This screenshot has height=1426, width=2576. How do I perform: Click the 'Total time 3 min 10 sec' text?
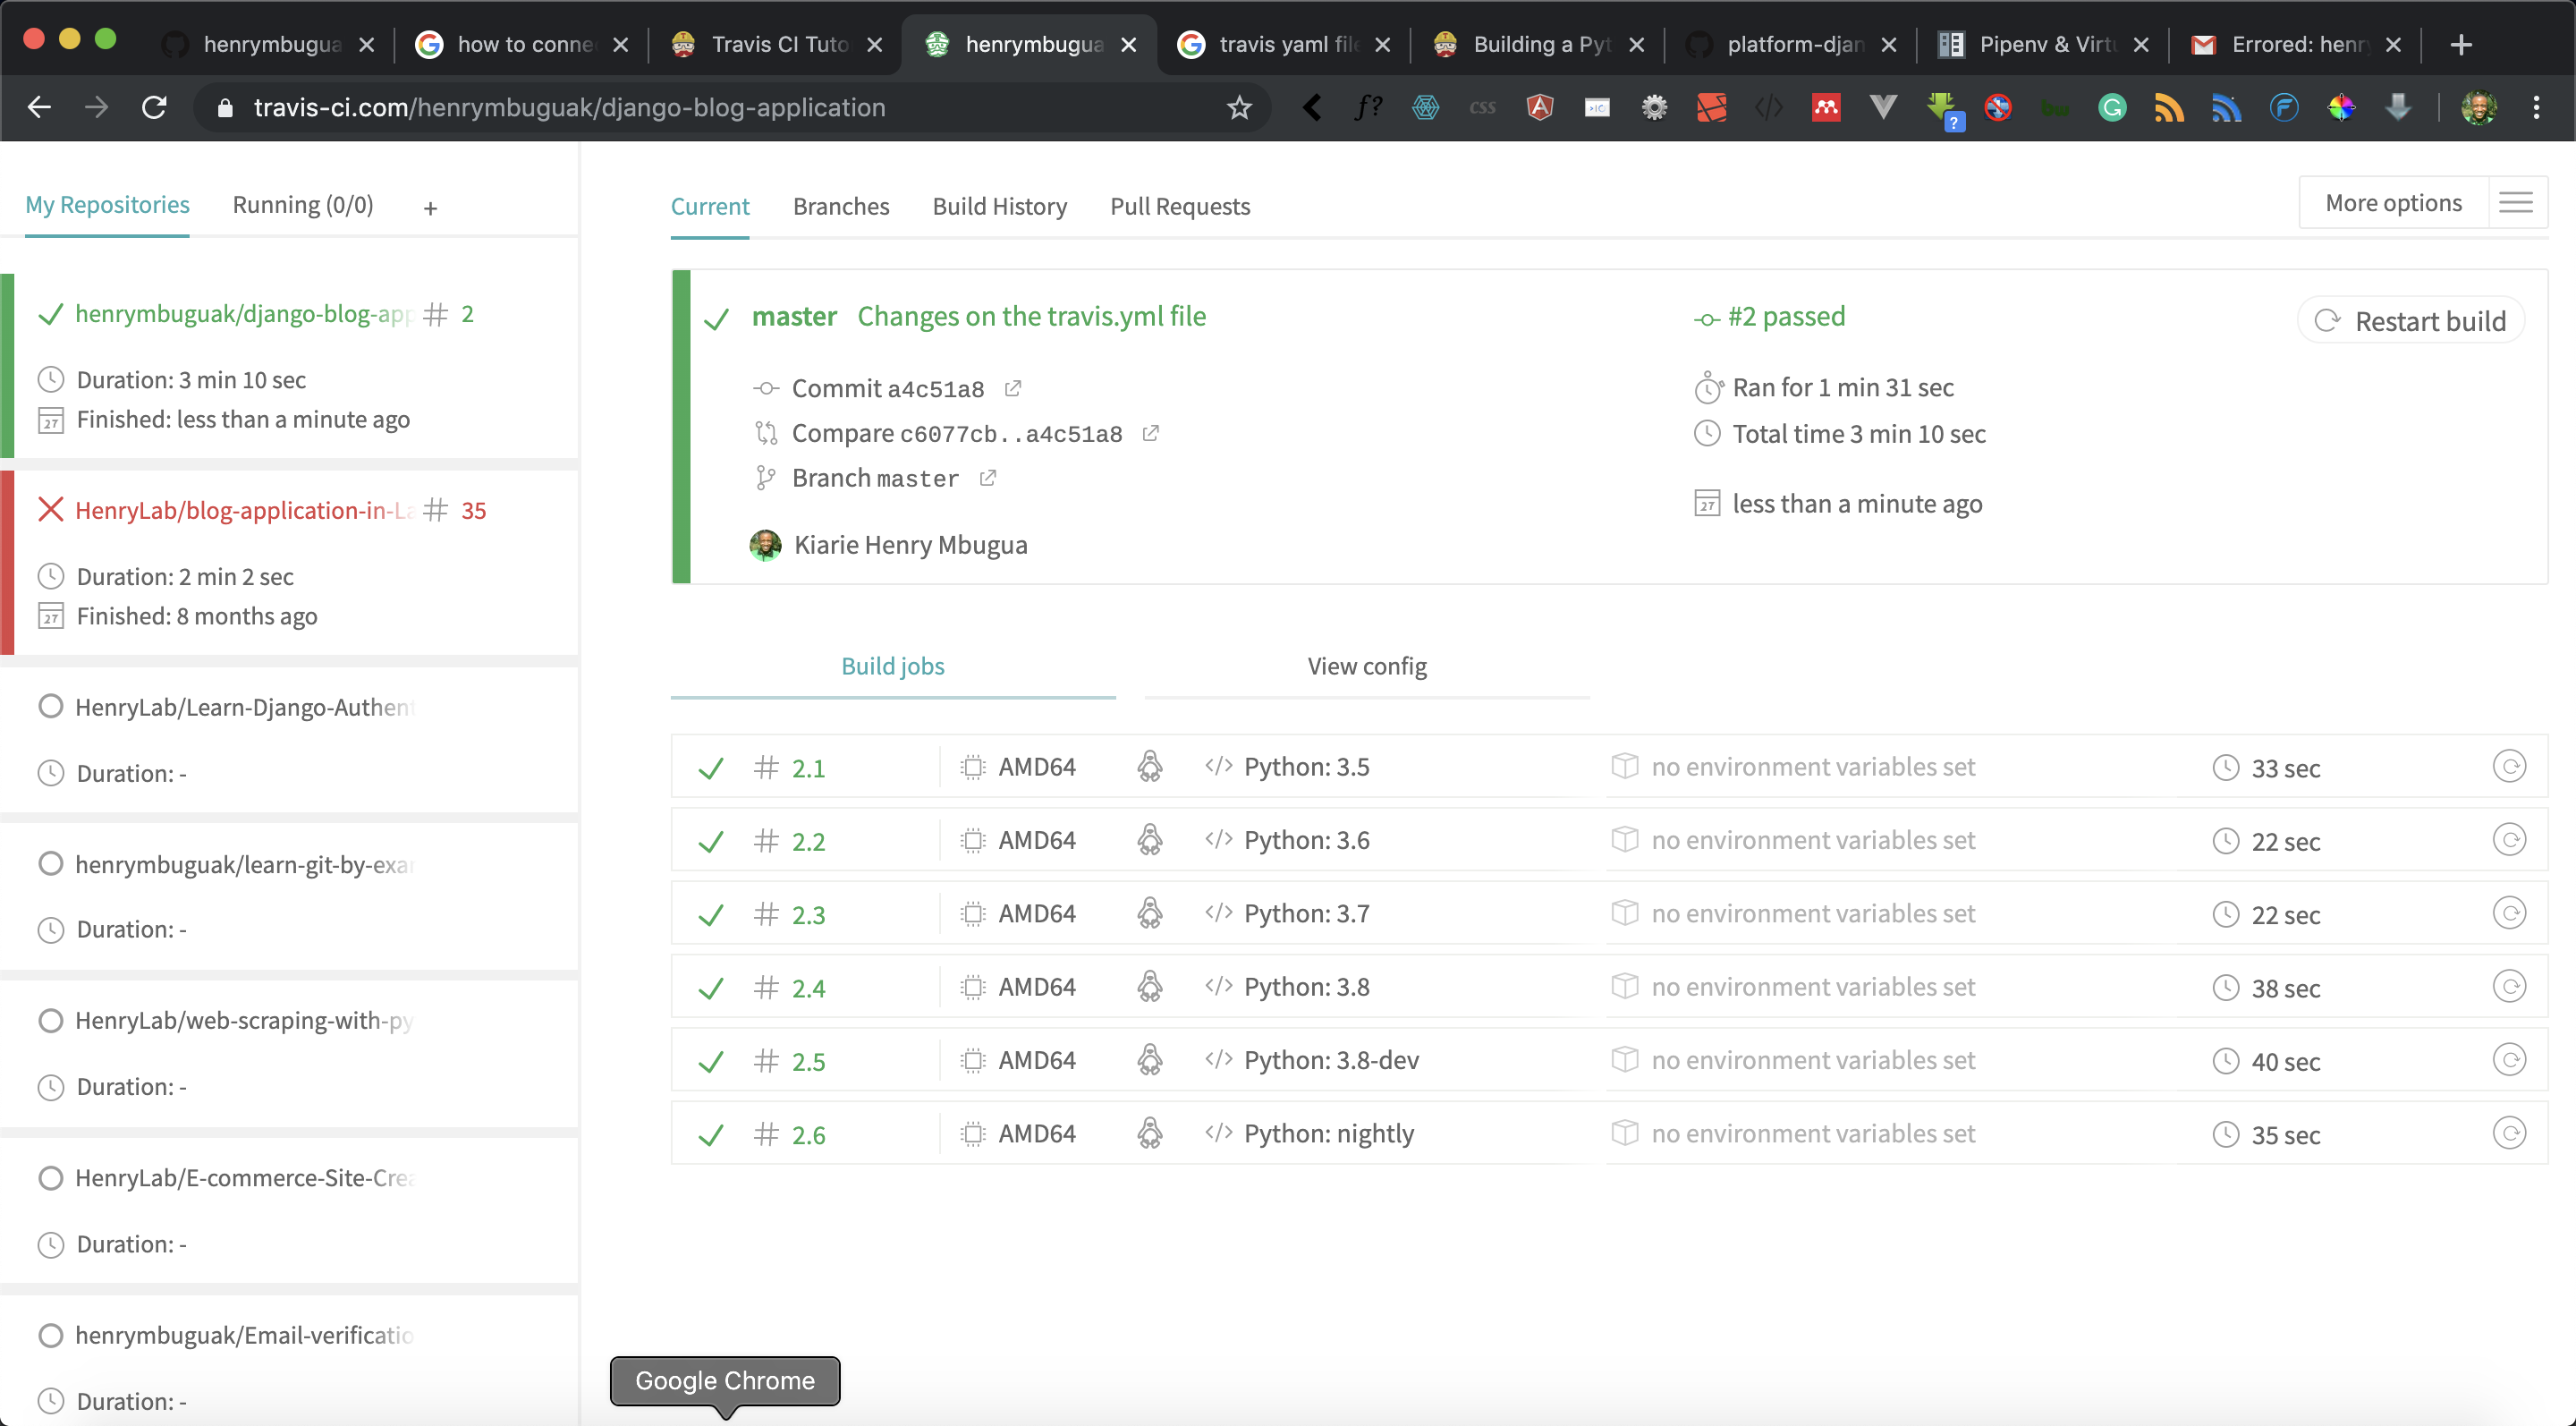[1858, 434]
